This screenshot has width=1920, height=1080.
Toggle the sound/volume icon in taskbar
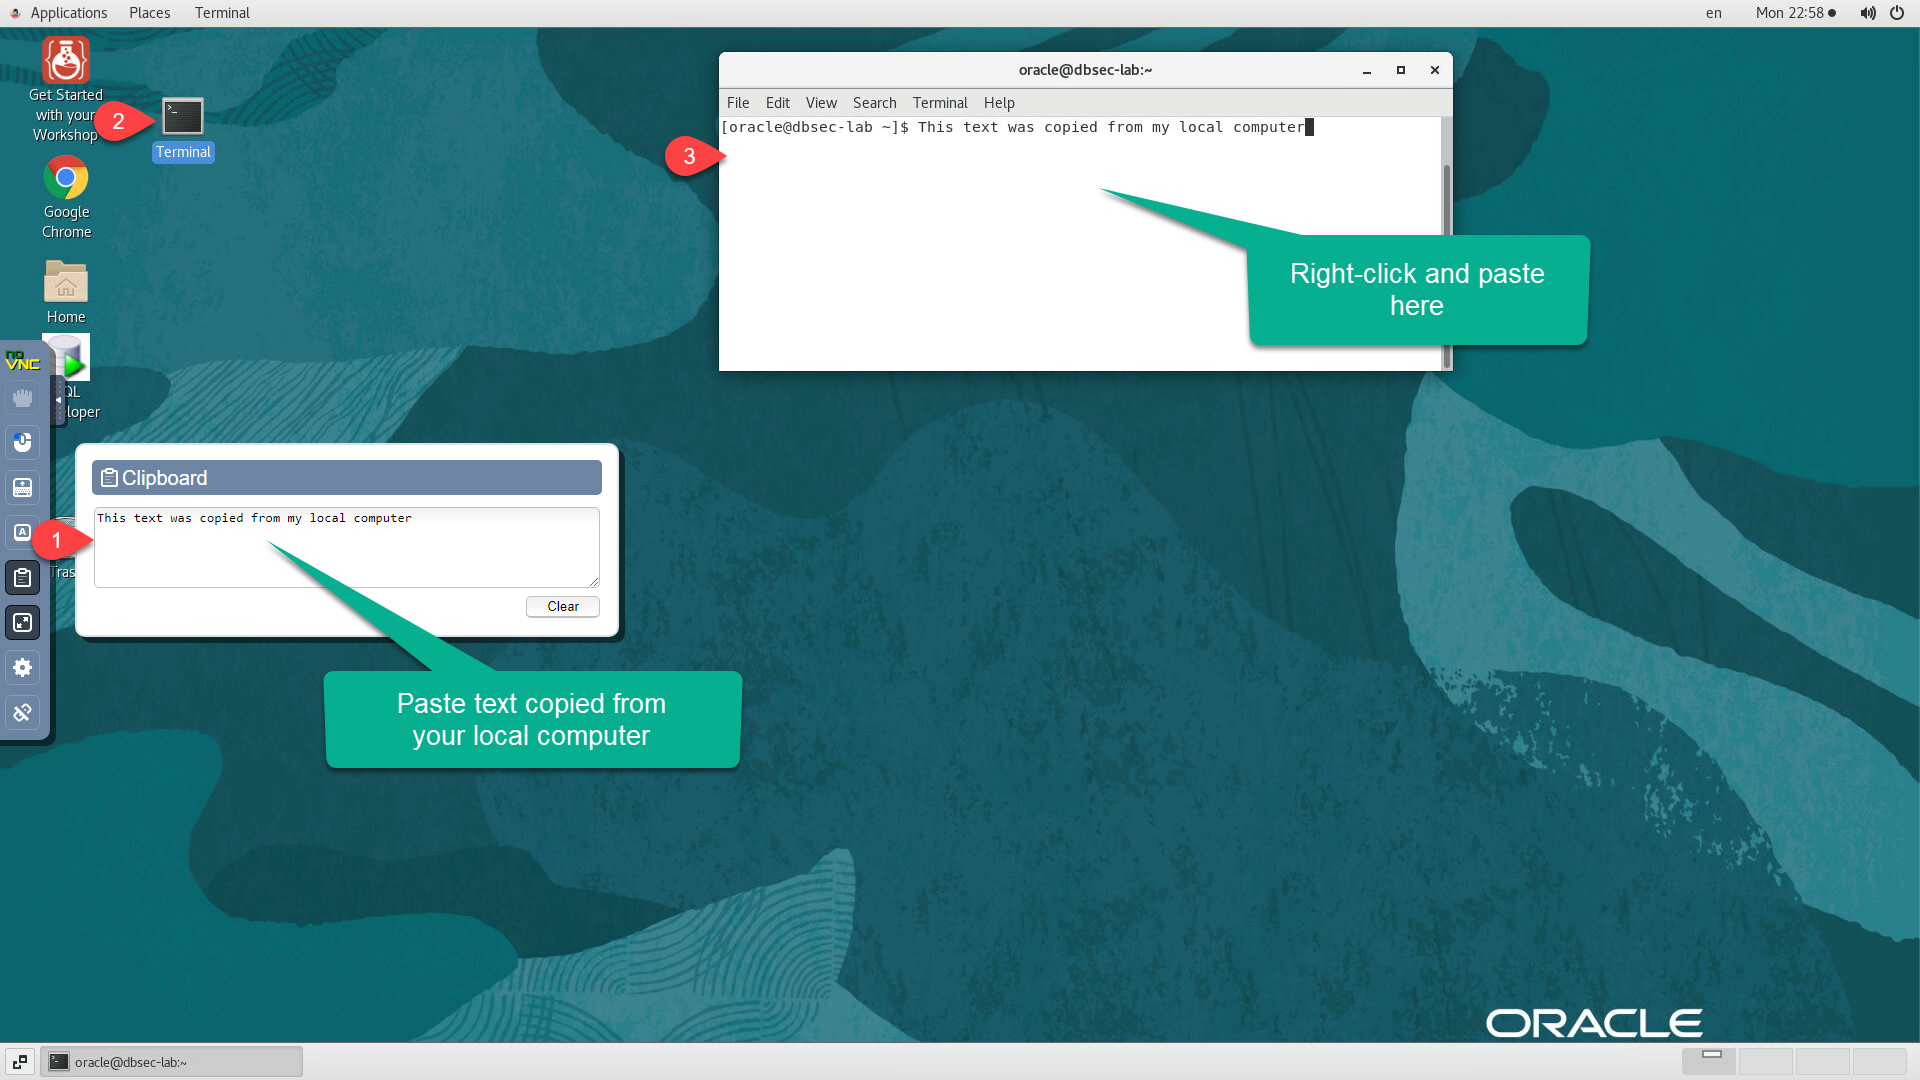(x=1865, y=12)
